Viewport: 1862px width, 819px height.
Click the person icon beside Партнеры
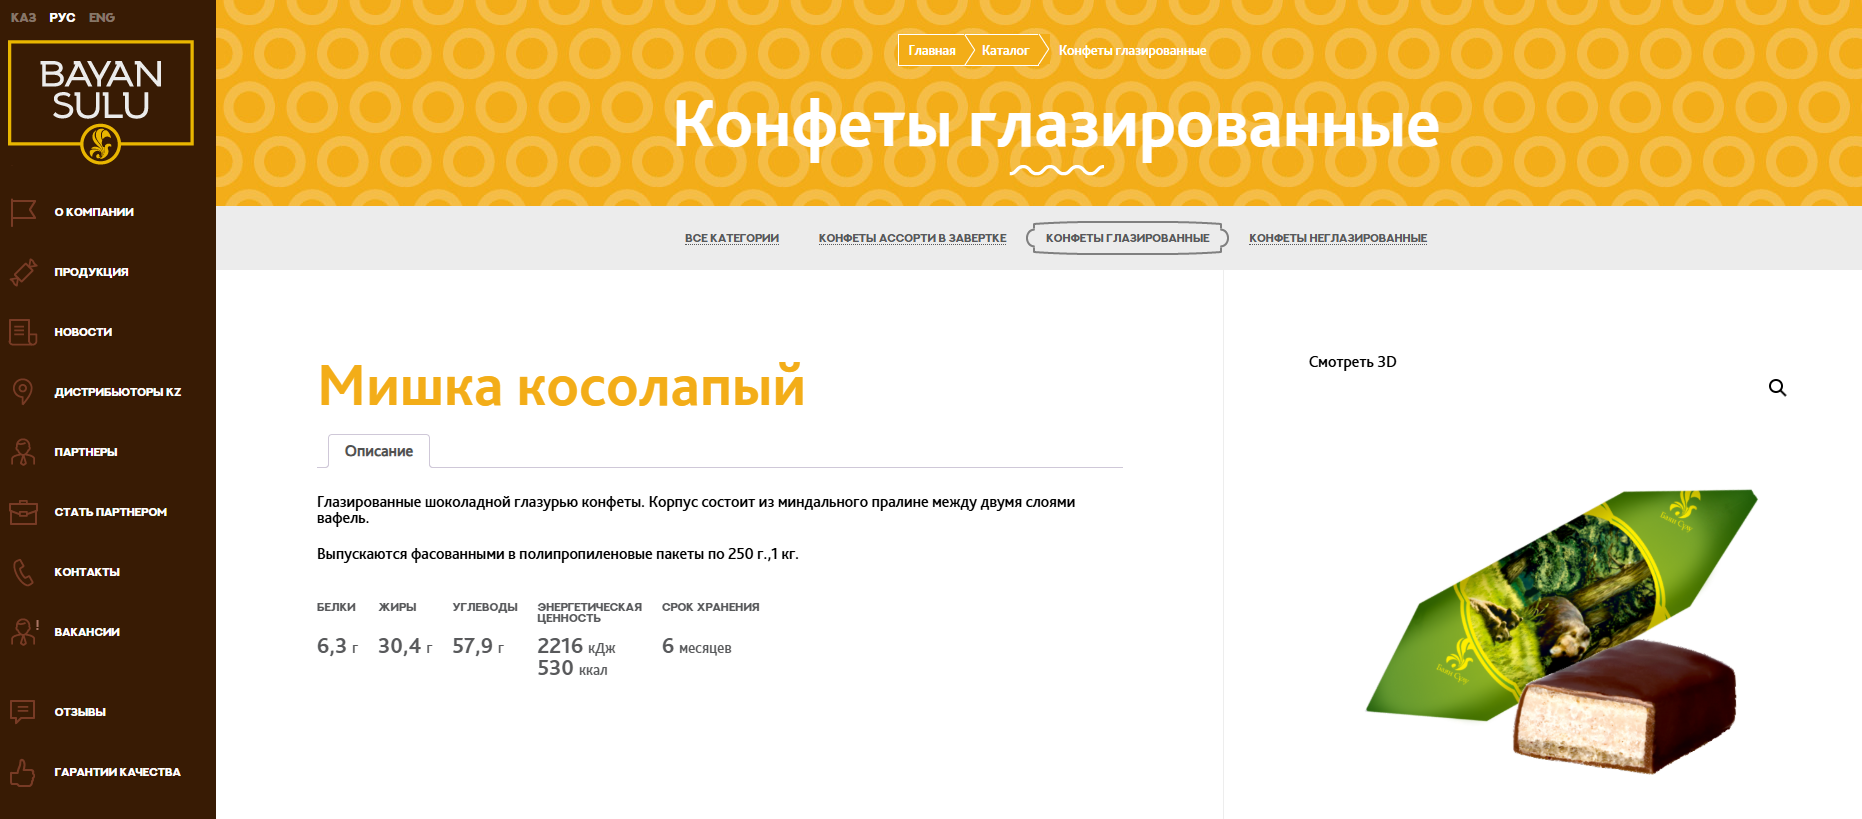pyautogui.click(x=23, y=452)
